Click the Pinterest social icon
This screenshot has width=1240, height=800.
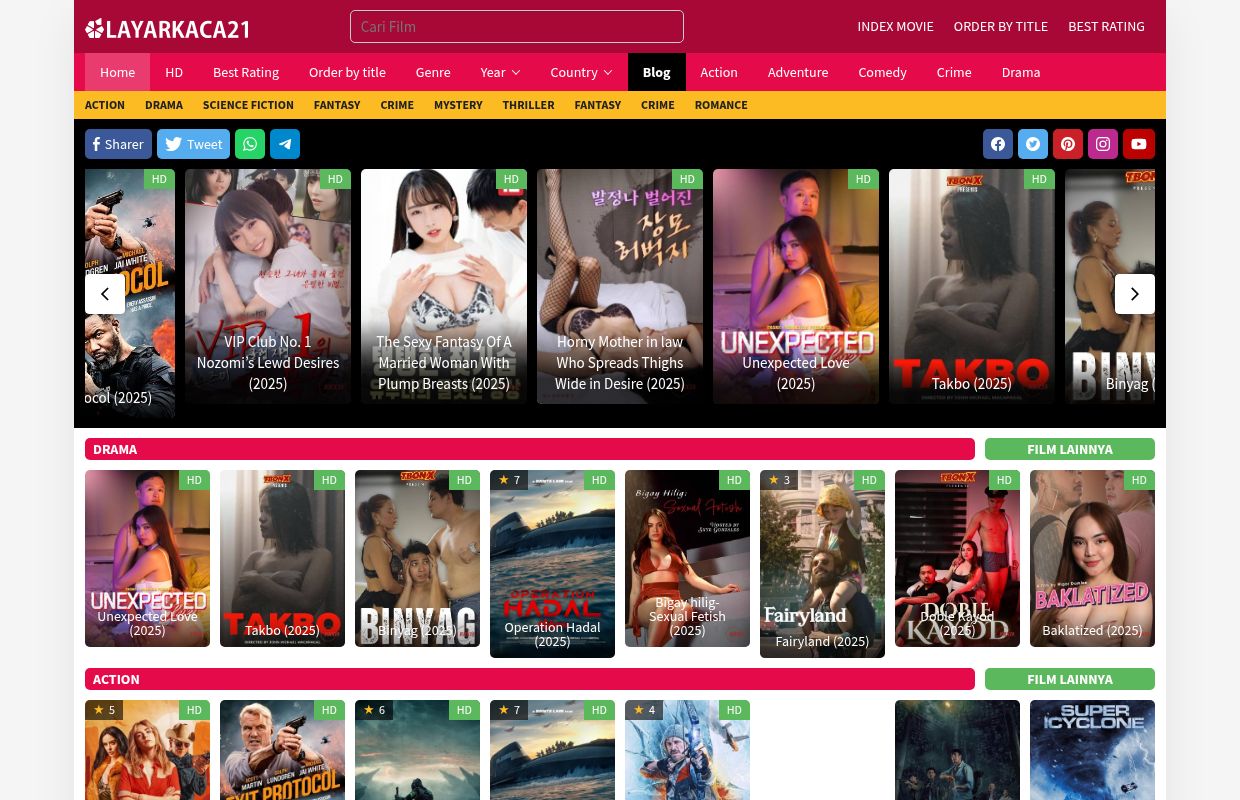click(x=1068, y=144)
